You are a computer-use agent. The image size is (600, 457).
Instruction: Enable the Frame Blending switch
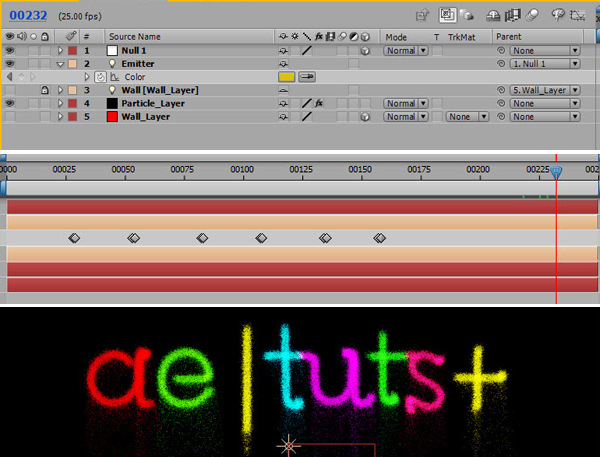click(513, 15)
